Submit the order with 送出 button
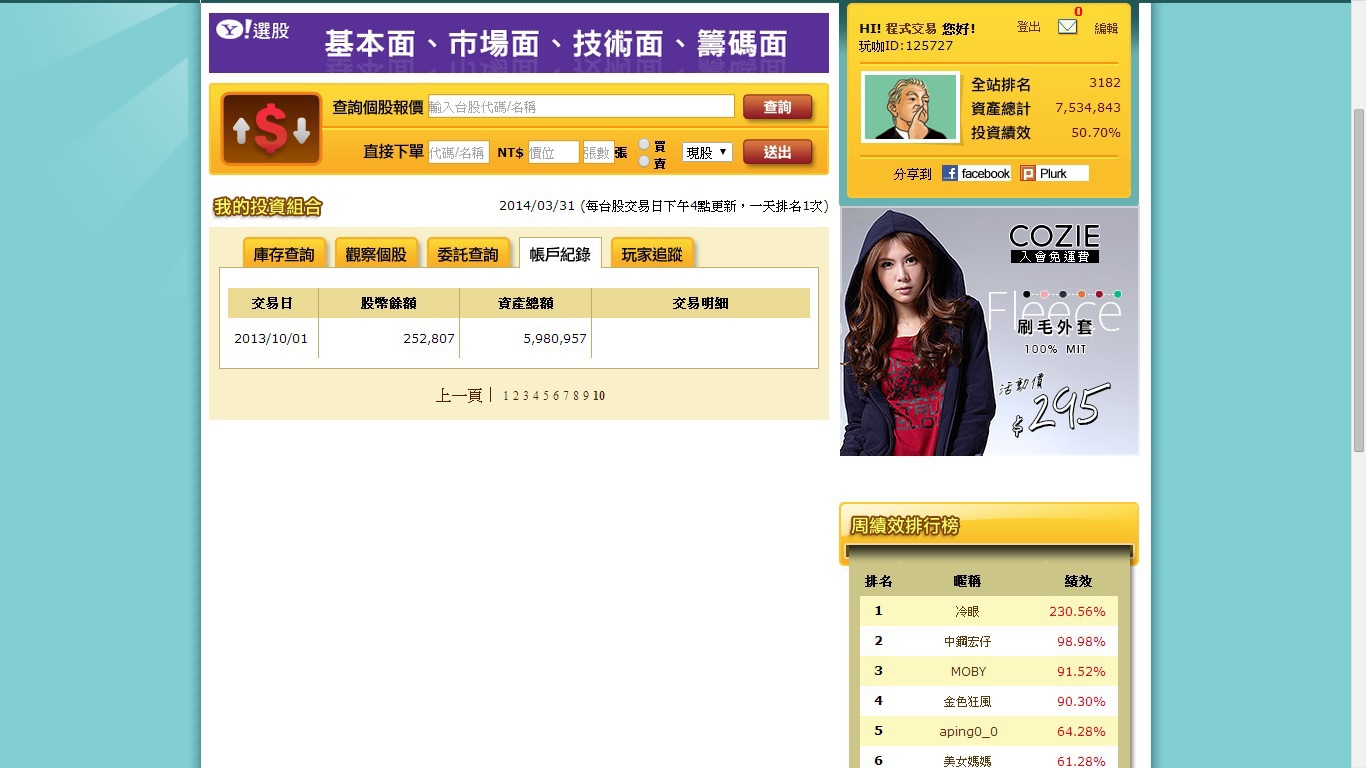1366x768 pixels. click(777, 153)
